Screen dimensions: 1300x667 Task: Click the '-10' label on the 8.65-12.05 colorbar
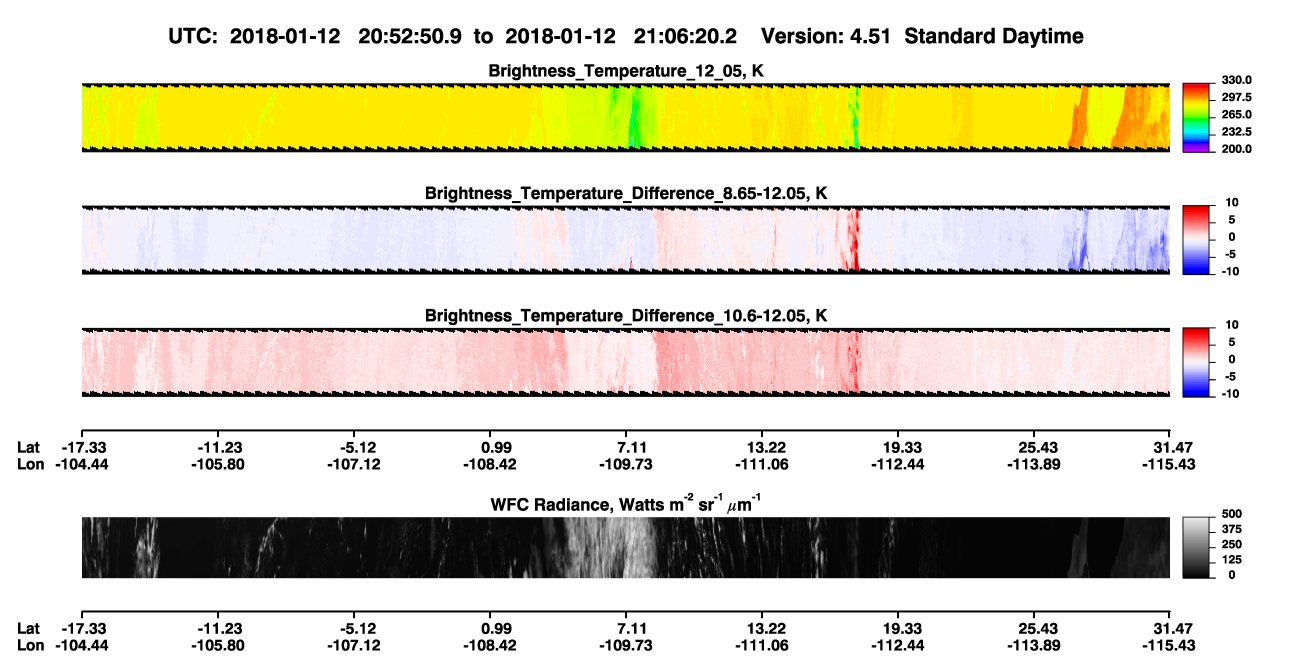[x=1230, y=272]
